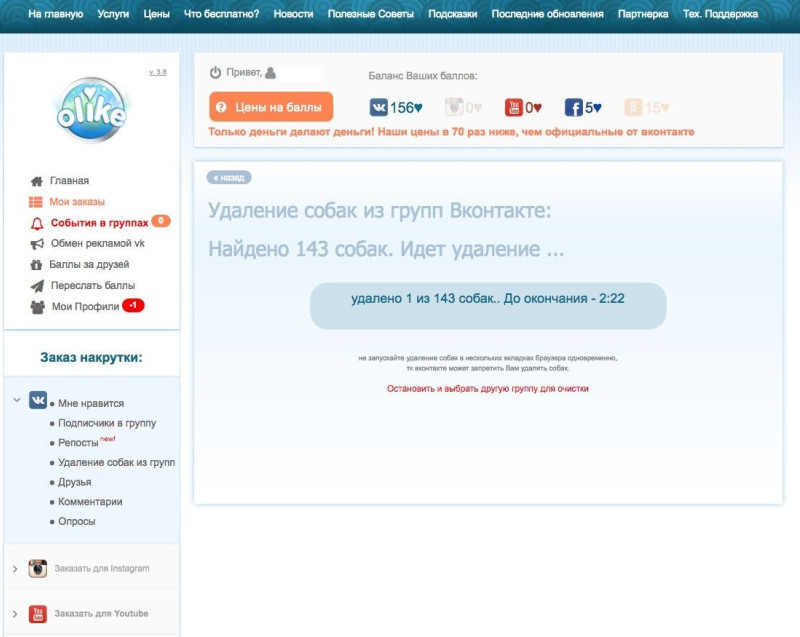Click the faded Instagram balance icon
The image size is (800, 637).
pyautogui.click(x=454, y=108)
